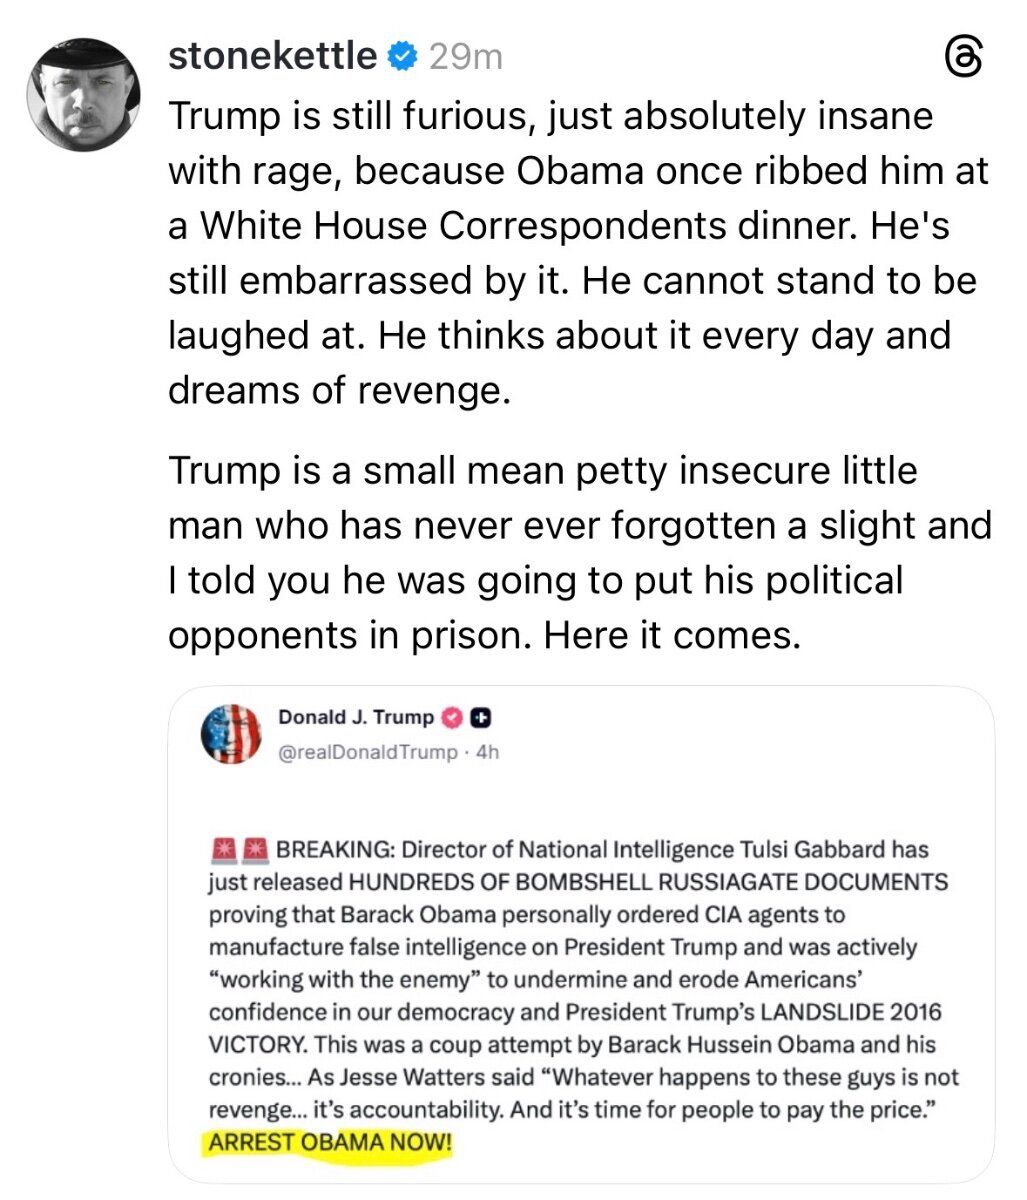Click the second red siren emoji before BREAKING
This screenshot has height=1200, width=1027.
click(x=255, y=851)
